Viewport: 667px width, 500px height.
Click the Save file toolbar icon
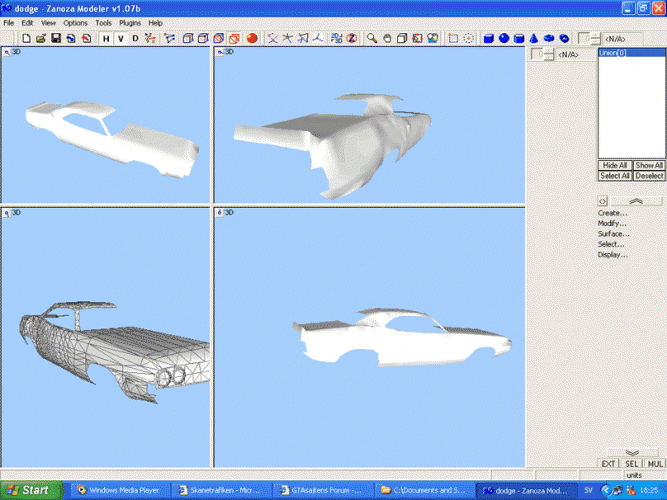(x=56, y=38)
